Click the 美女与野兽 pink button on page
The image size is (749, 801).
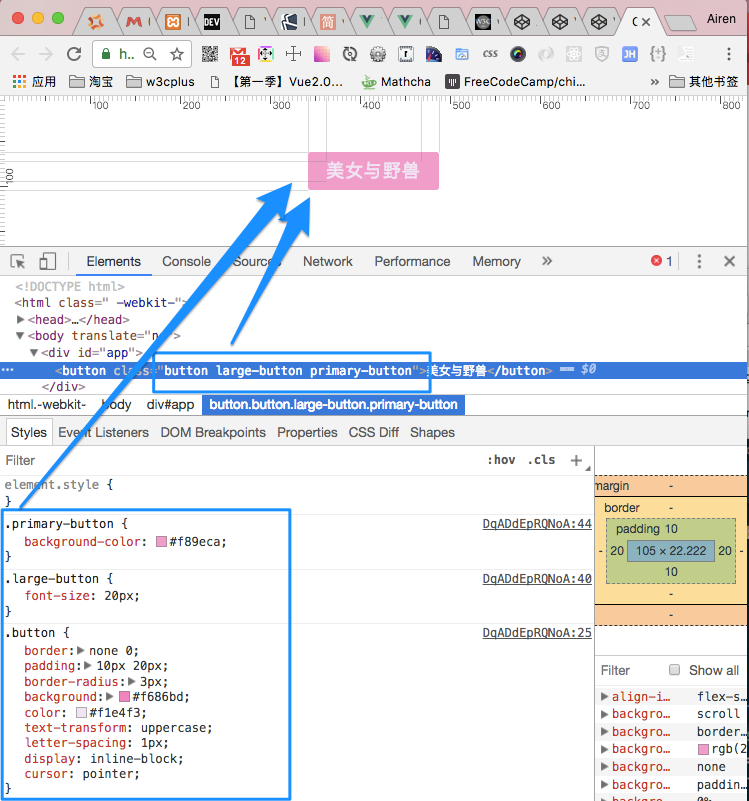[373, 171]
